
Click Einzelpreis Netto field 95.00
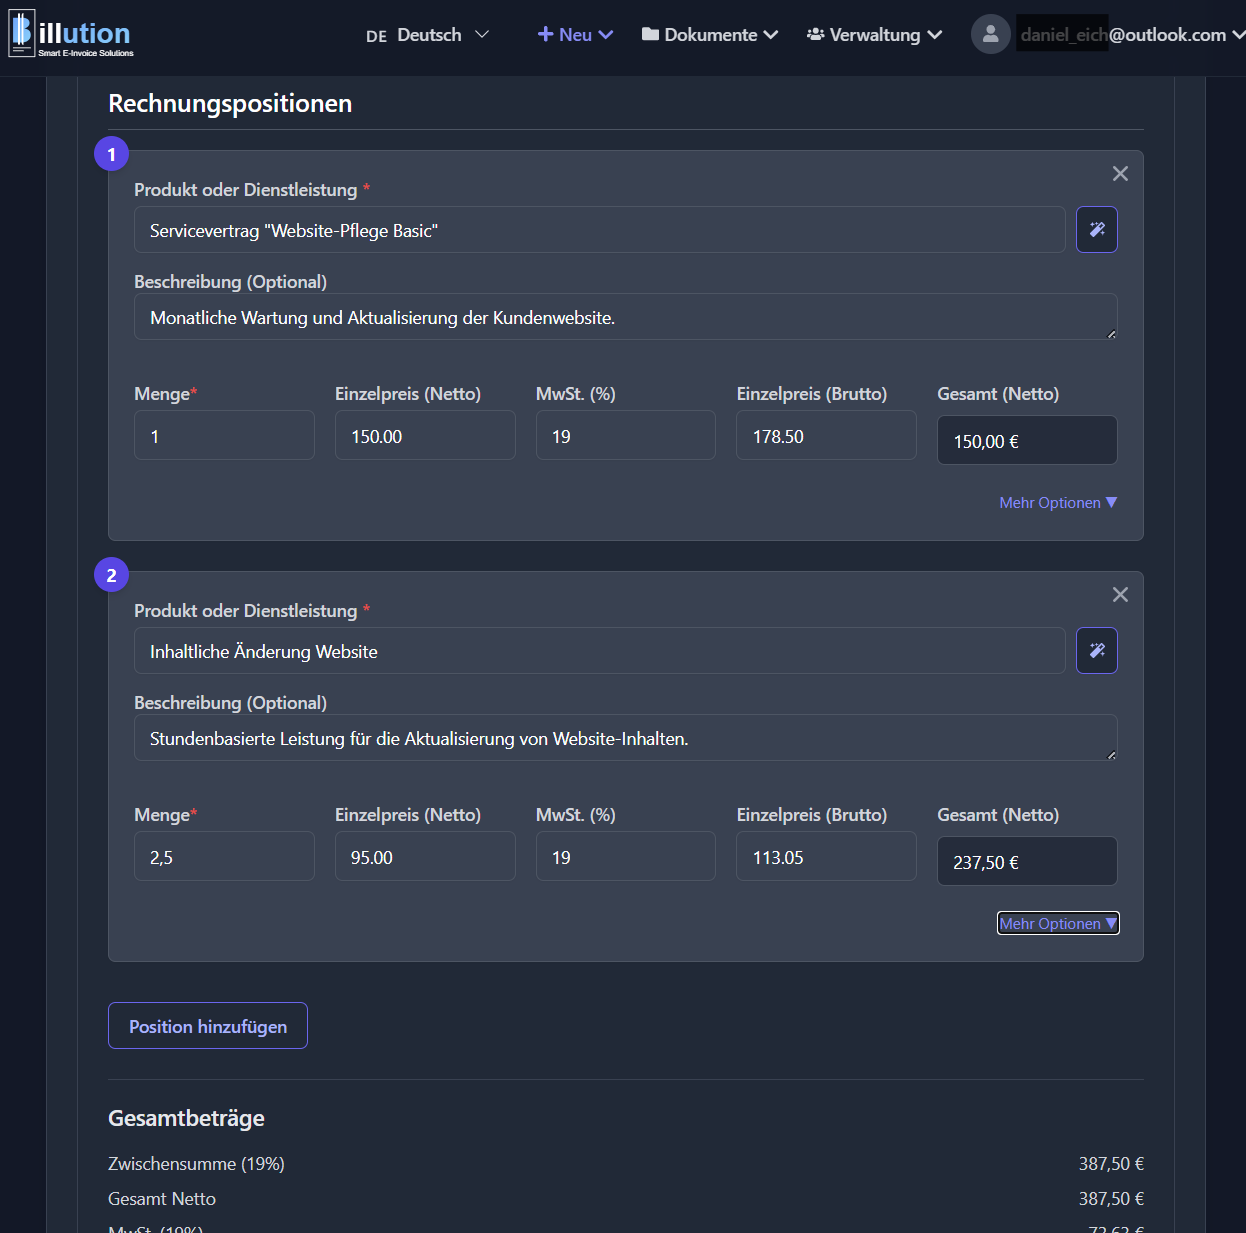tap(425, 857)
